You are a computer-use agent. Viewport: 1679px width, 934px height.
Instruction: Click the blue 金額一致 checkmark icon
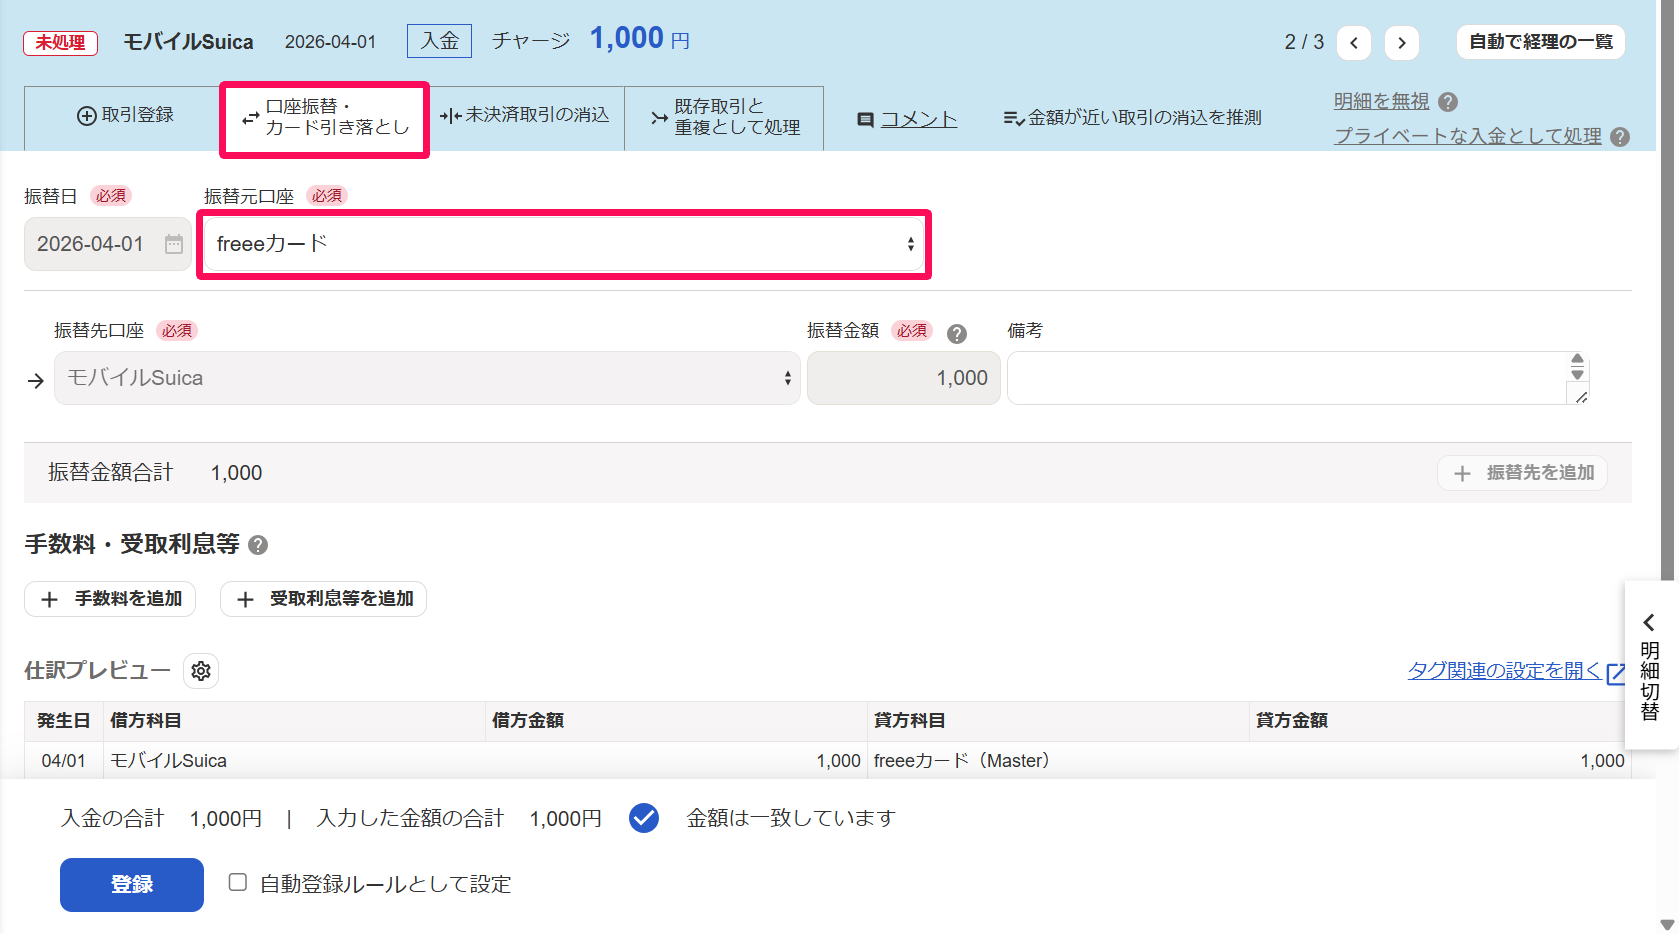(644, 818)
